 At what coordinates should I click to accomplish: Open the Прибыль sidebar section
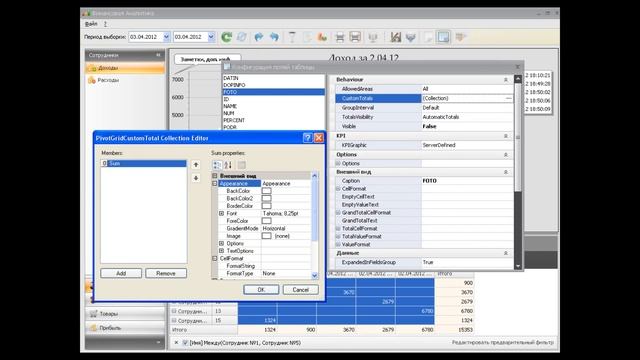[x=125, y=328]
